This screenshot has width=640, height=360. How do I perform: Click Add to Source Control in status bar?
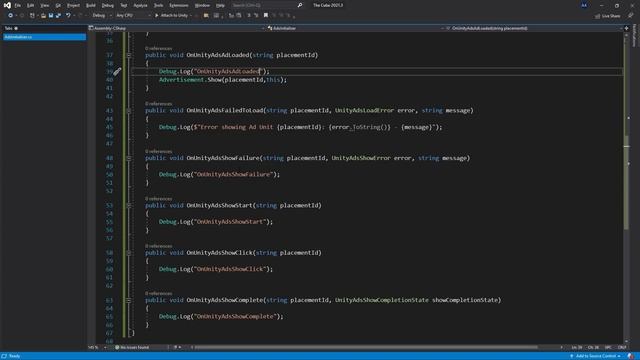596,356
